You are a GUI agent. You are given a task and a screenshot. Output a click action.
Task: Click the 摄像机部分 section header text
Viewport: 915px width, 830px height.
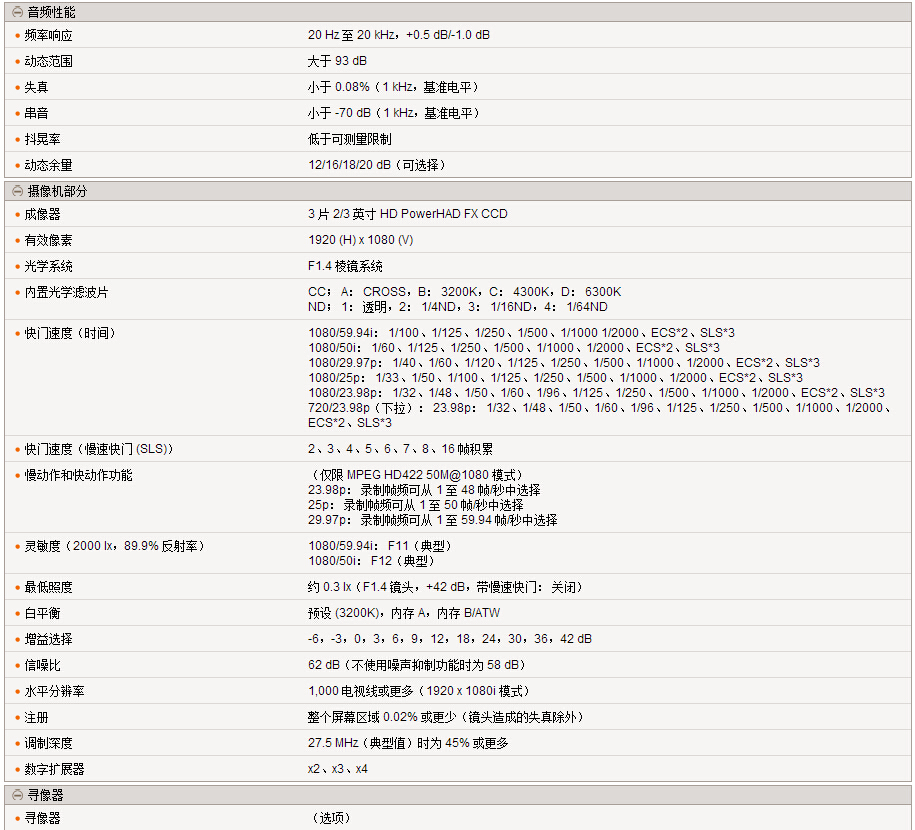[57, 191]
